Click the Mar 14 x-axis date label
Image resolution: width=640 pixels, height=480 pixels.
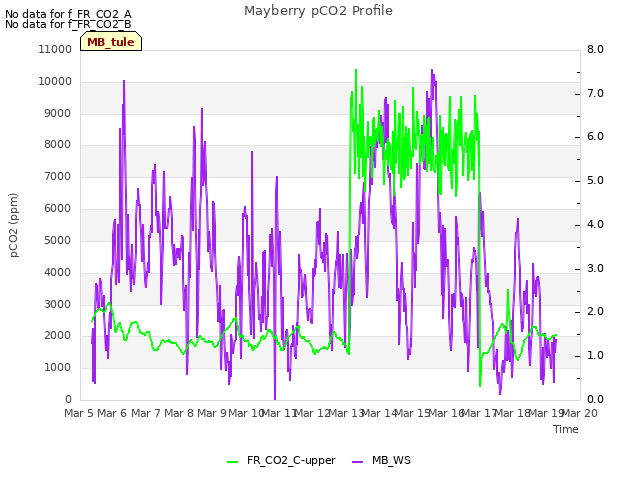pyautogui.click(x=379, y=413)
